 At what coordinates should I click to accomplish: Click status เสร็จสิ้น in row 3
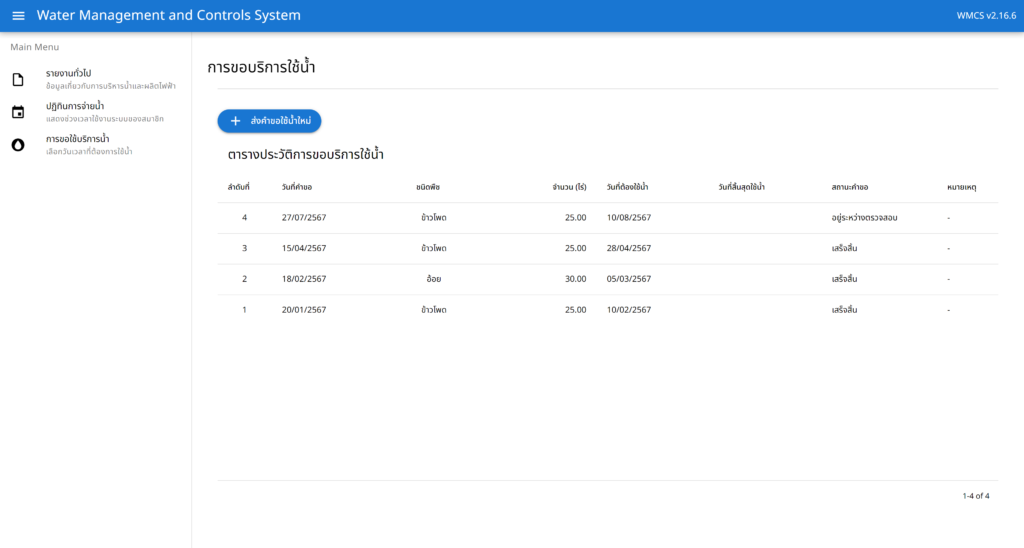(x=844, y=248)
